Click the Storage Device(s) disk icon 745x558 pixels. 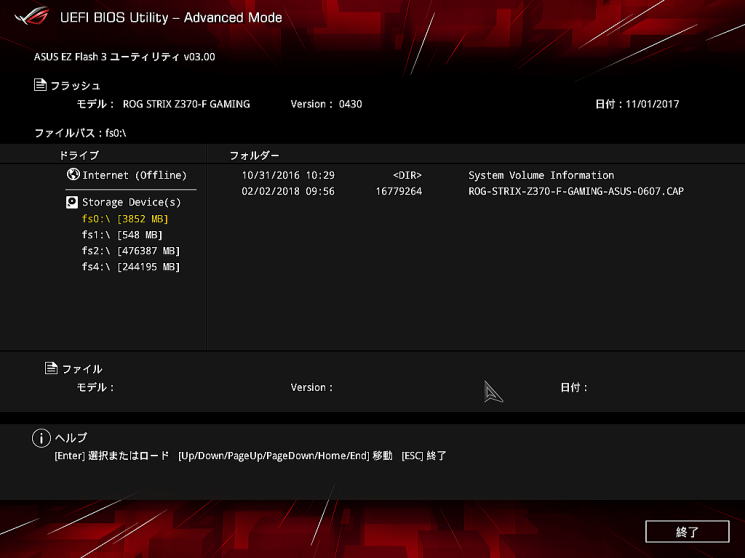coord(72,202)
